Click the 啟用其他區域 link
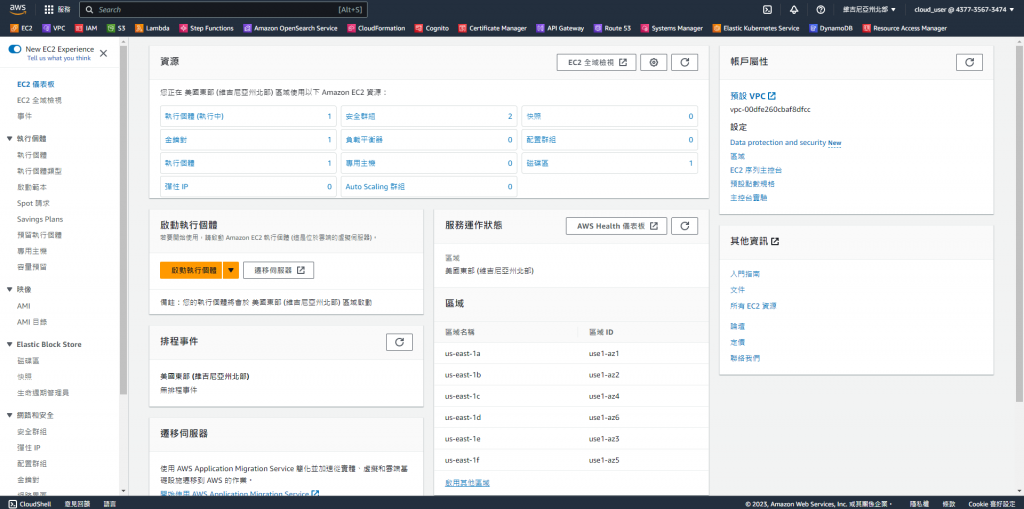This screenshot has width=1024, height=509. pyautogui.click(x=467, y=483)
